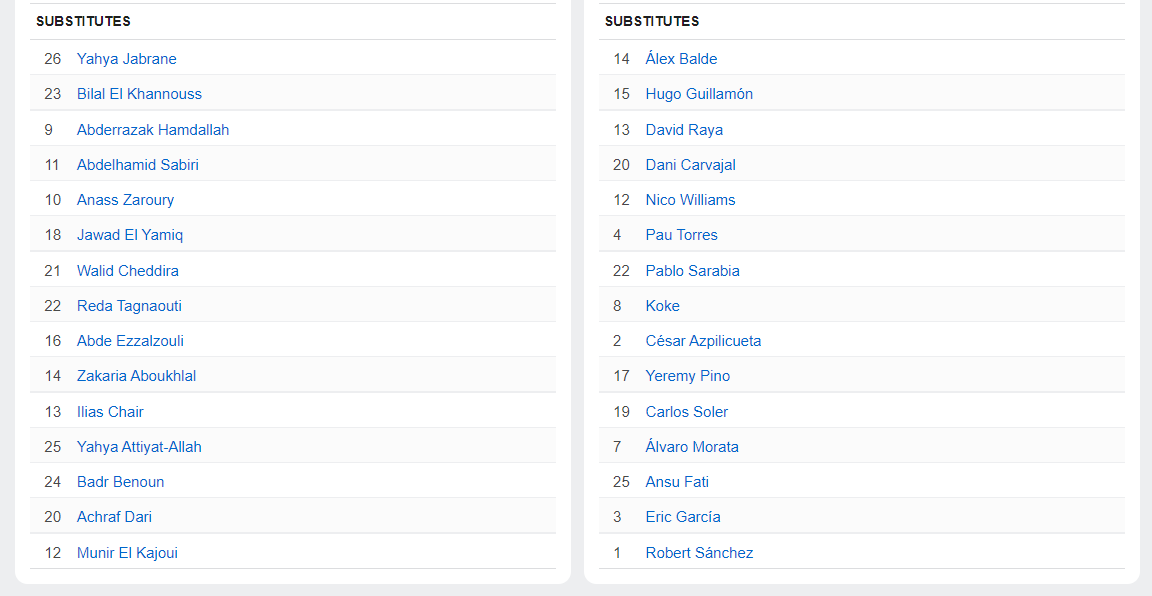Open Abdelhamid Sabiri's profile link

pos(138,165)
